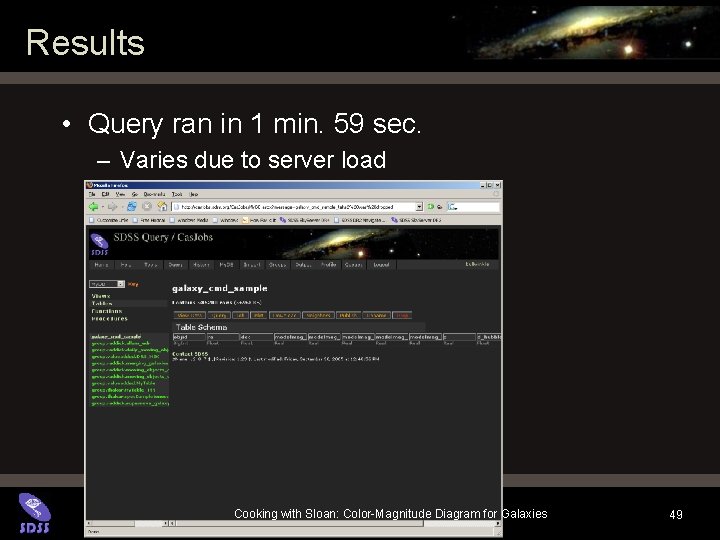Image resolution: width=720 pixels, height=540 pixels.
Task: Click the Table Schema heading
Action: tap(202, 327)
